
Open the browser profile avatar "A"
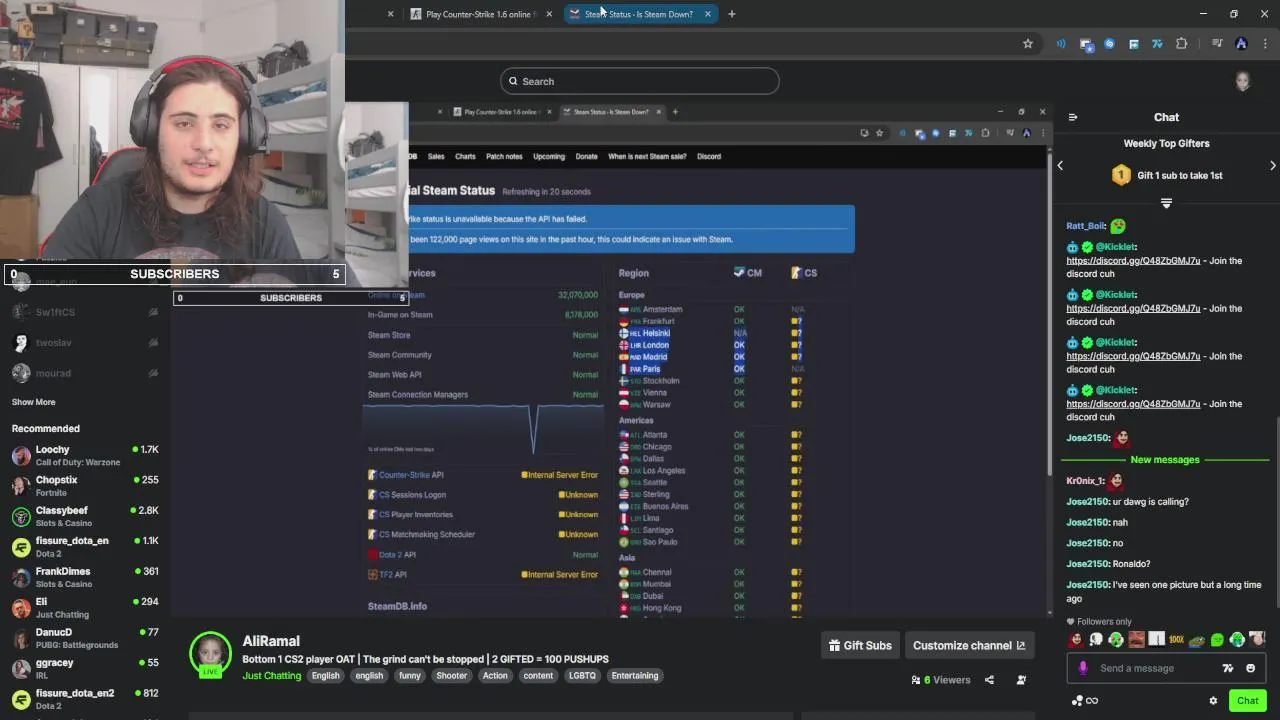[1241, 44]
